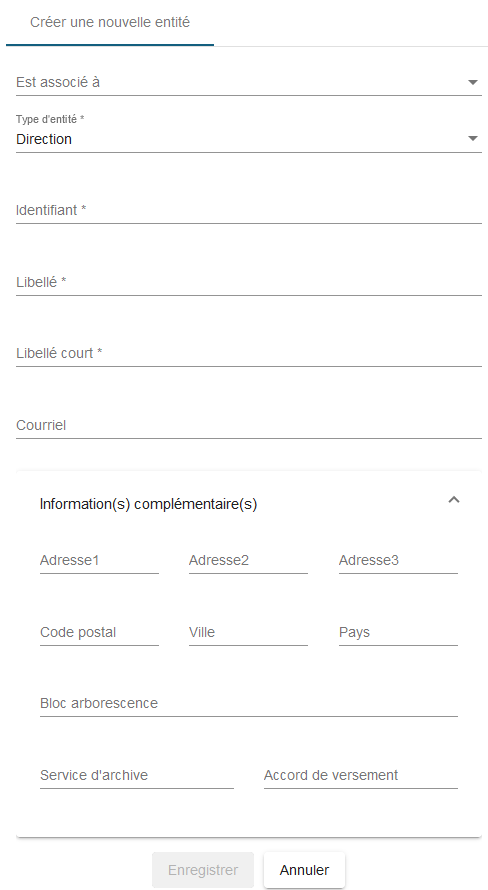The image size is (488, 890).
Task: Click the Libellé court field
Action: pos(249,354)
